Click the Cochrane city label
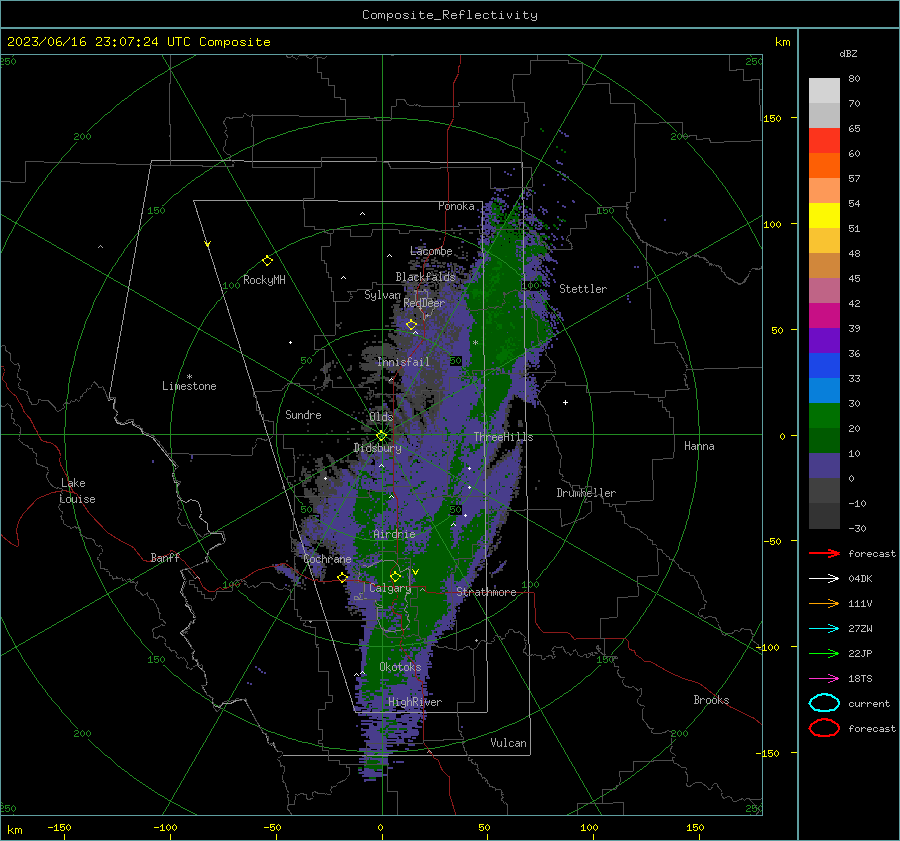 coord(327,559)
